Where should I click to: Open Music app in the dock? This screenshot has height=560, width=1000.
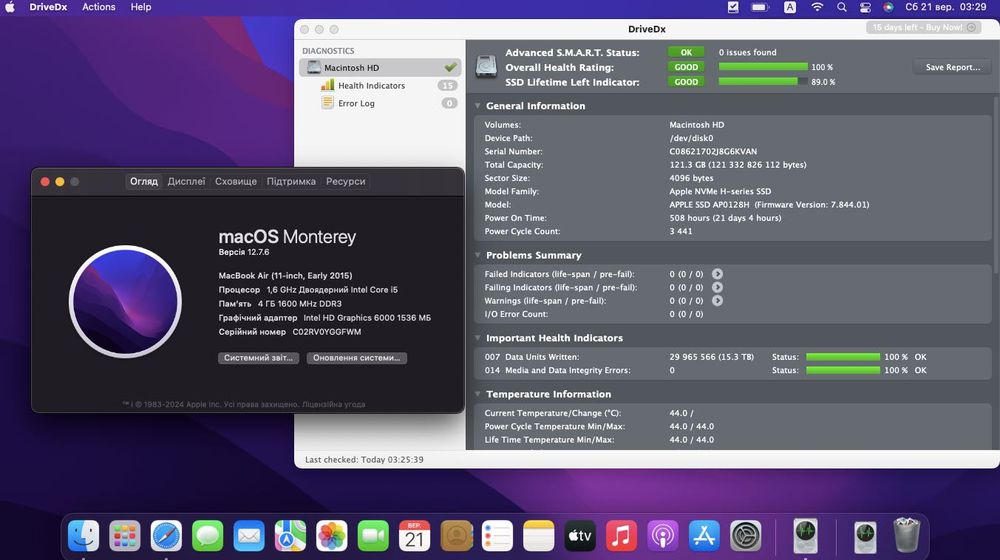pyautogui.click(x=621, y=535)
